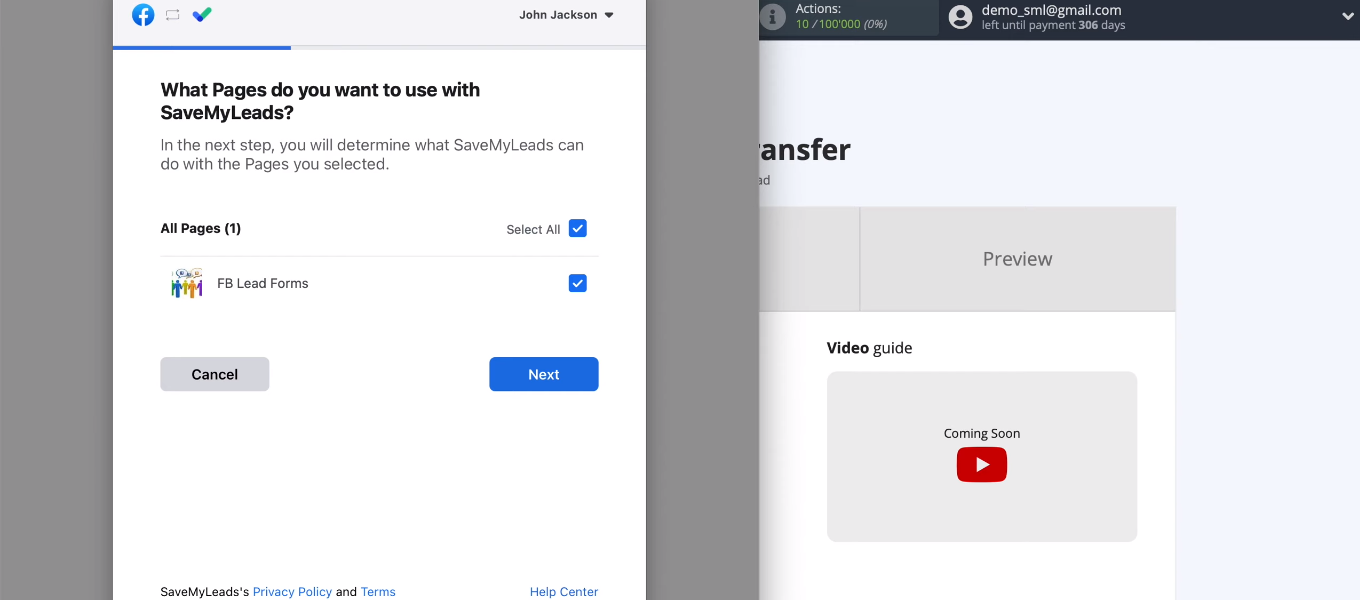Click the user avatar icon in top bar
Viewport: 1360px width, 600px height.
(961, 17)
